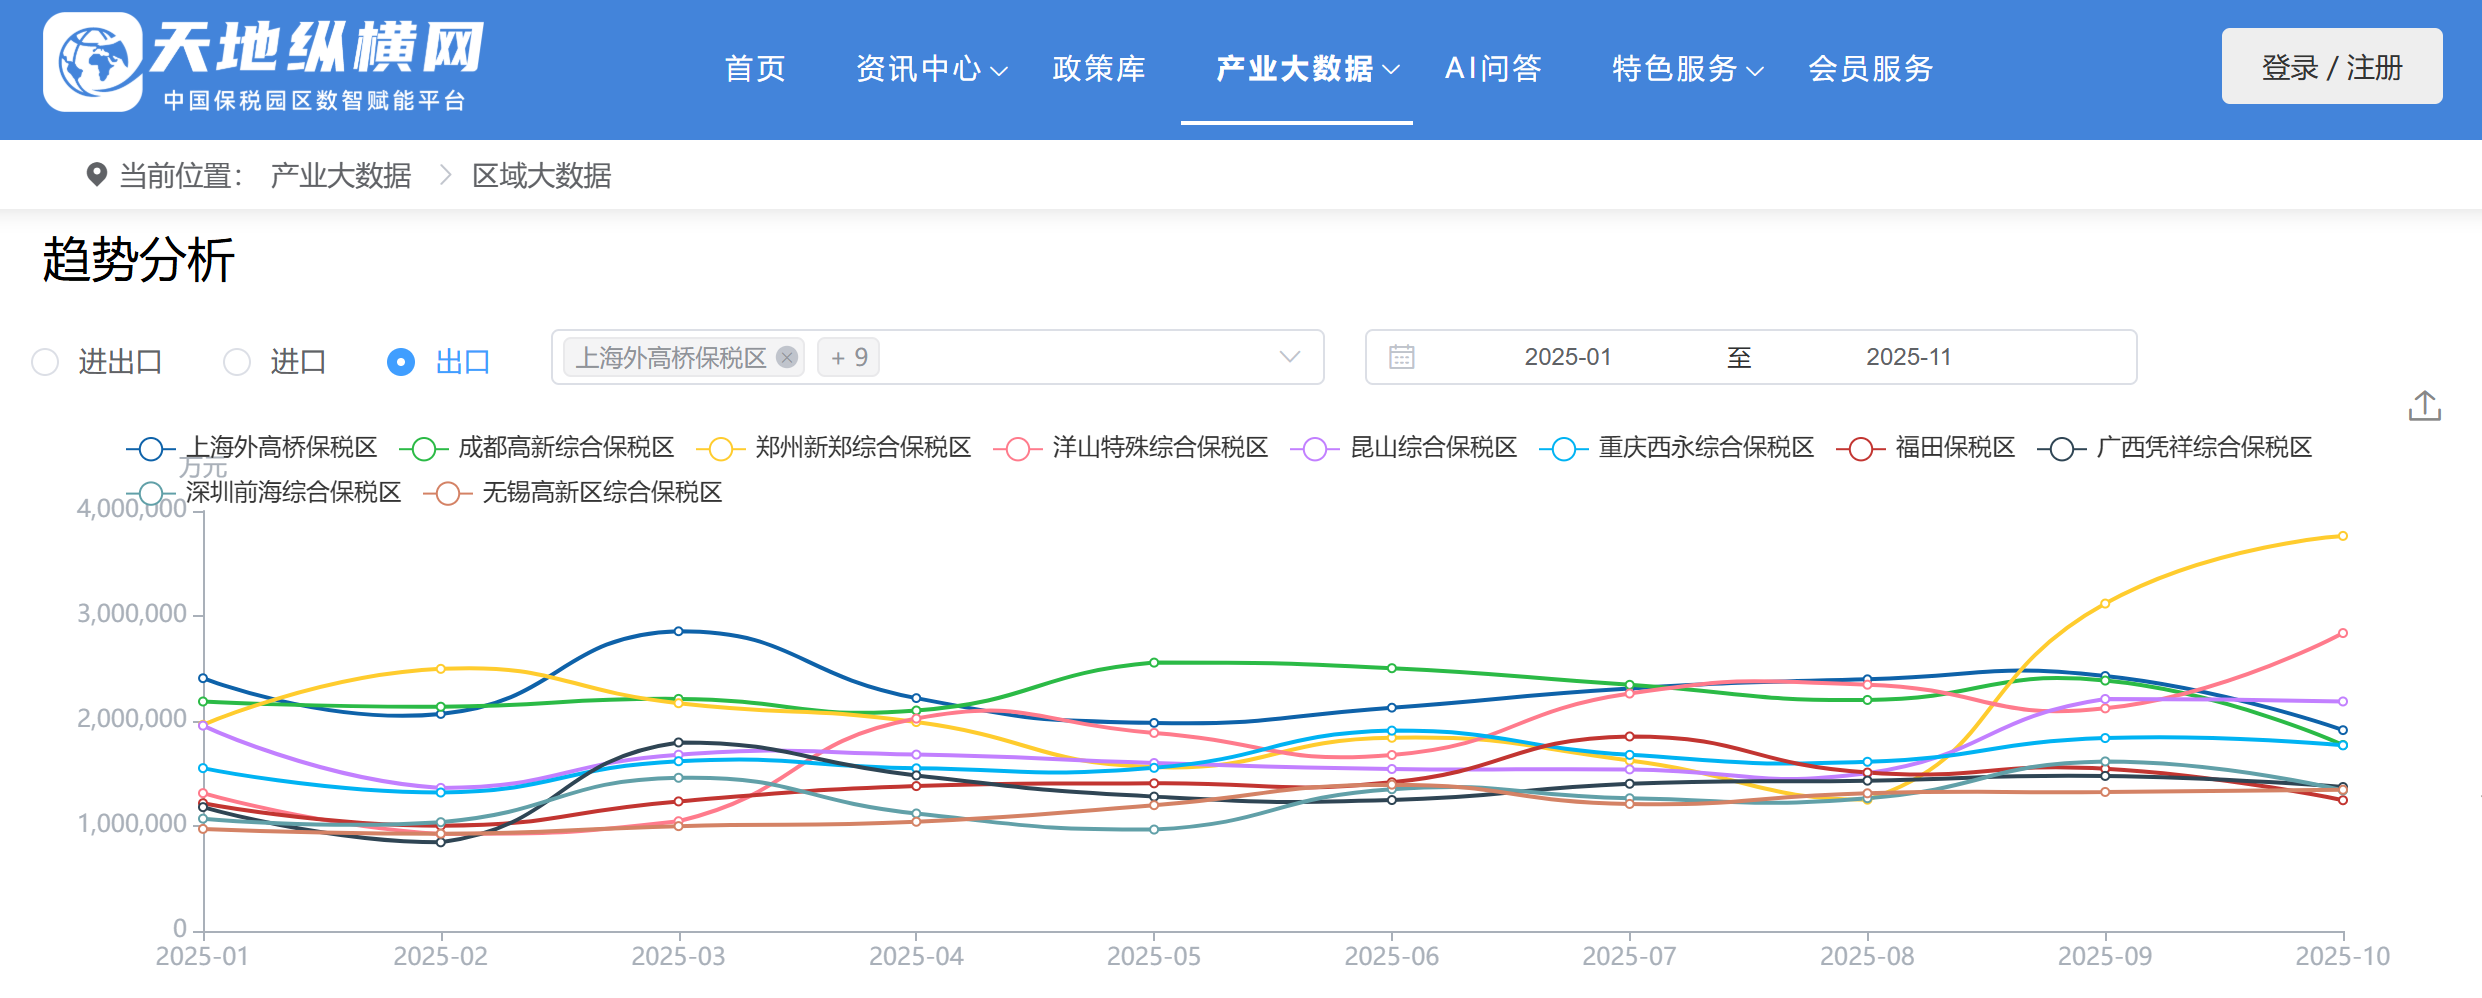Toggle 福田保税区 legend marker
This screenshot has height=998, width=2482.
pos(1860,449)
